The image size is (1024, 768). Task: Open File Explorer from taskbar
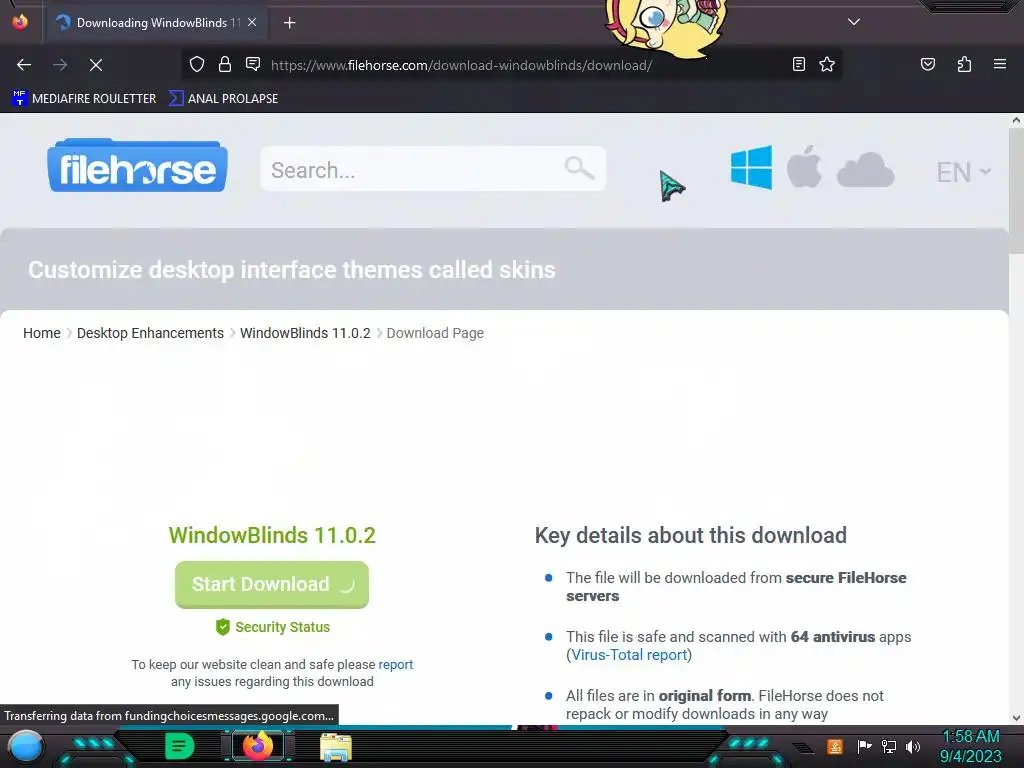336,747
